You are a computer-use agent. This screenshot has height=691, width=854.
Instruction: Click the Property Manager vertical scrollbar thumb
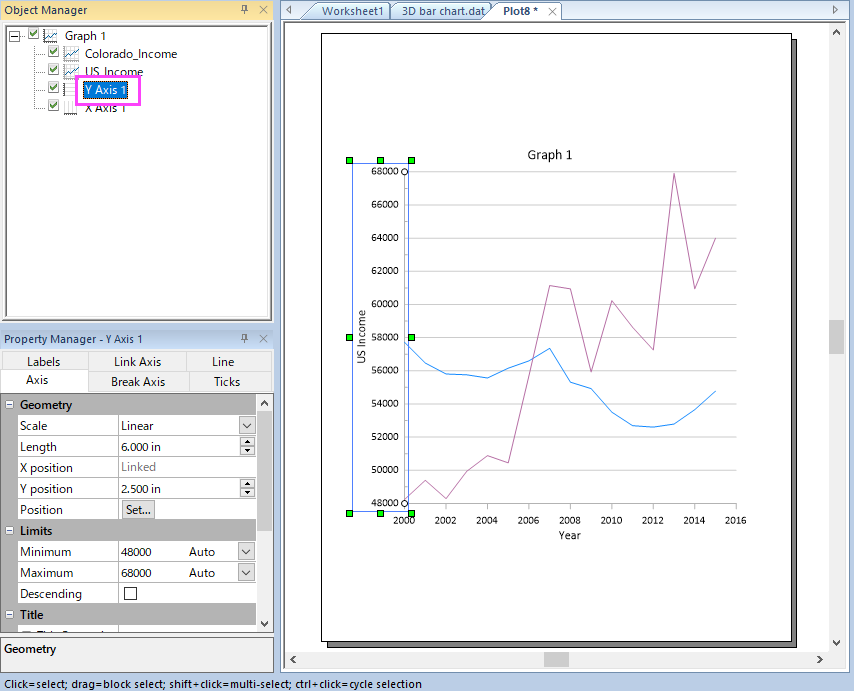265,471
